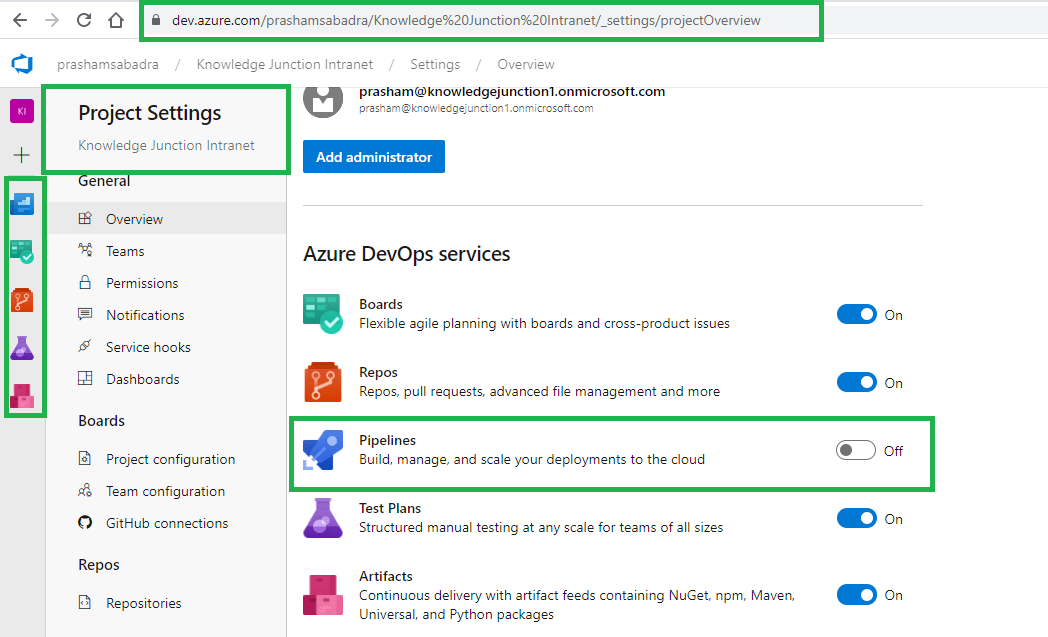Open Repos hub icon in left sidebar

point(22,300)
